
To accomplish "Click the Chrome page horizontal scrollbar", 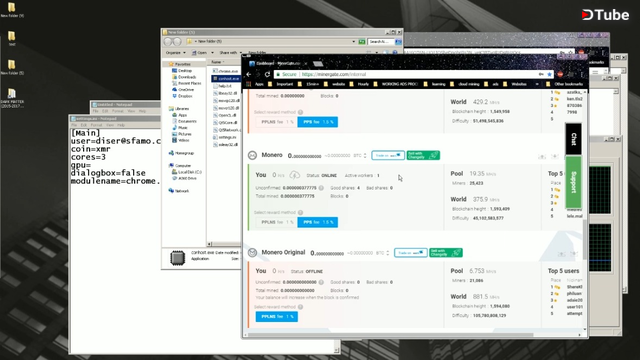I will pos(391,335).
